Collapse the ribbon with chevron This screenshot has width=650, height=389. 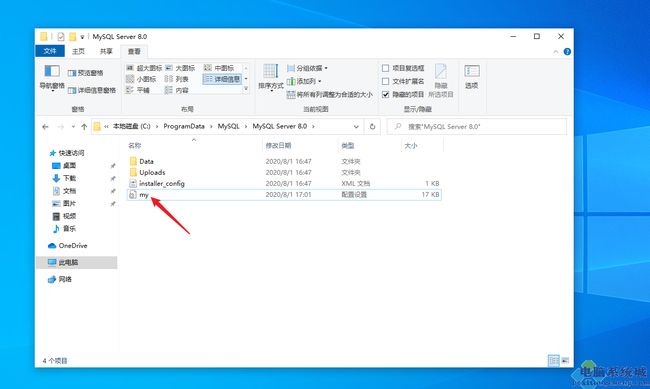coord(555,51)
